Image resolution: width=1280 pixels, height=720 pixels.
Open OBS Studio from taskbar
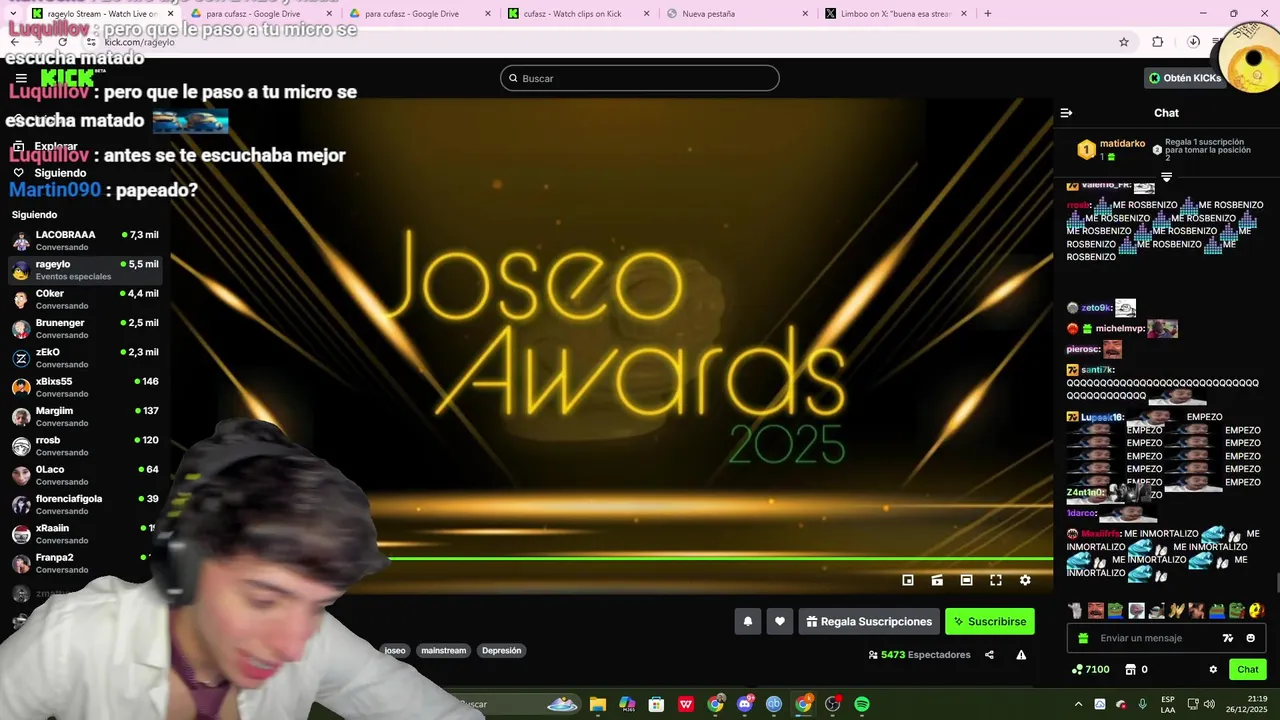coord(833,704)
